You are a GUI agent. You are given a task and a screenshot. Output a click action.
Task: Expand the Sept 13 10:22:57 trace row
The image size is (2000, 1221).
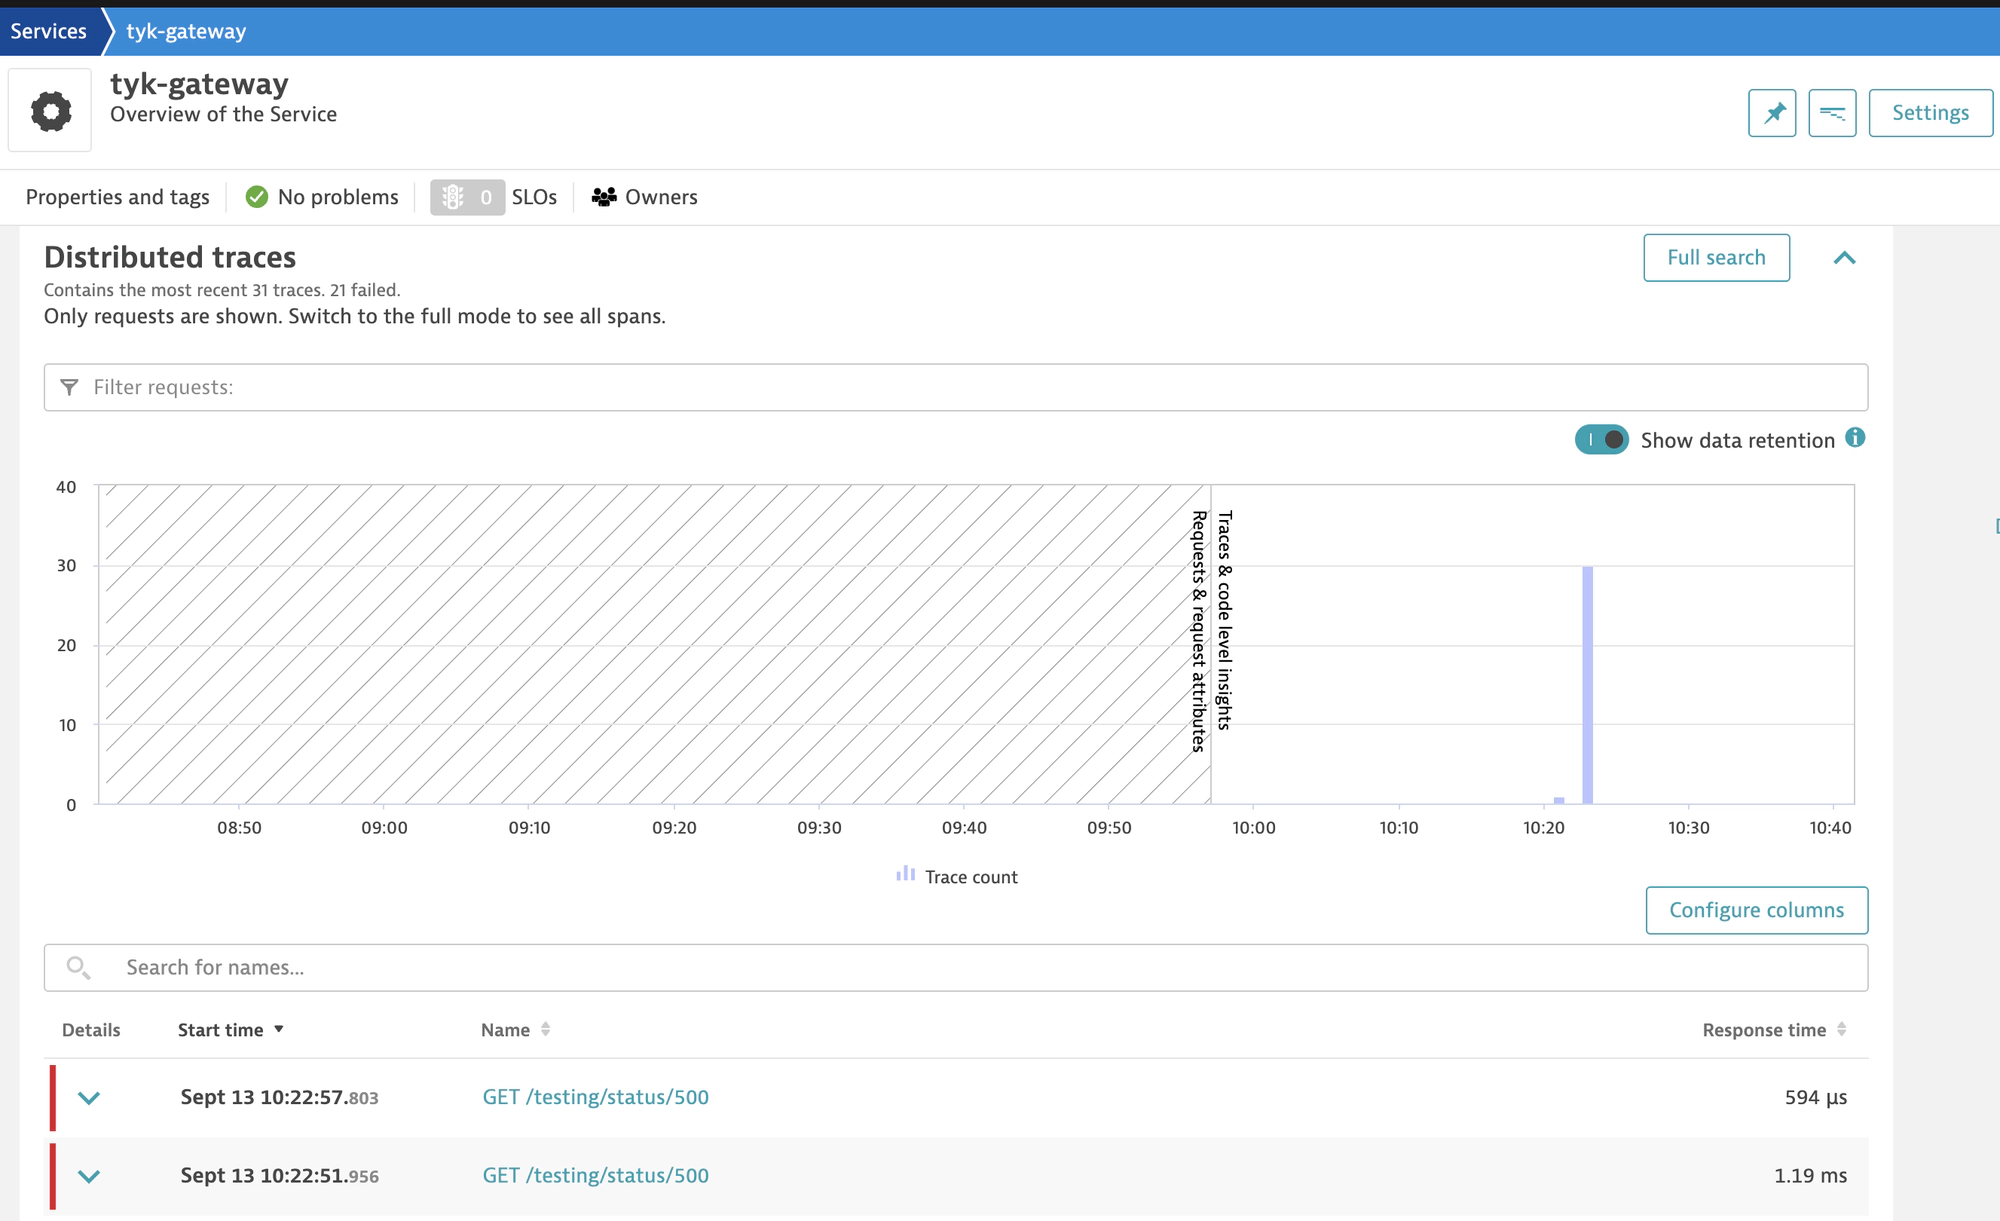[x=90, y=1097]
